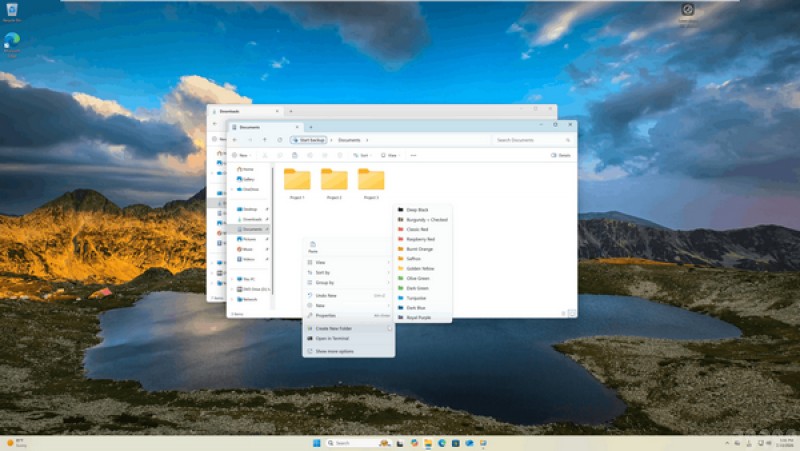This screenshot has width=800, height=451.
Task: Pick the Turquoise folder color
Action: [418, 298]
